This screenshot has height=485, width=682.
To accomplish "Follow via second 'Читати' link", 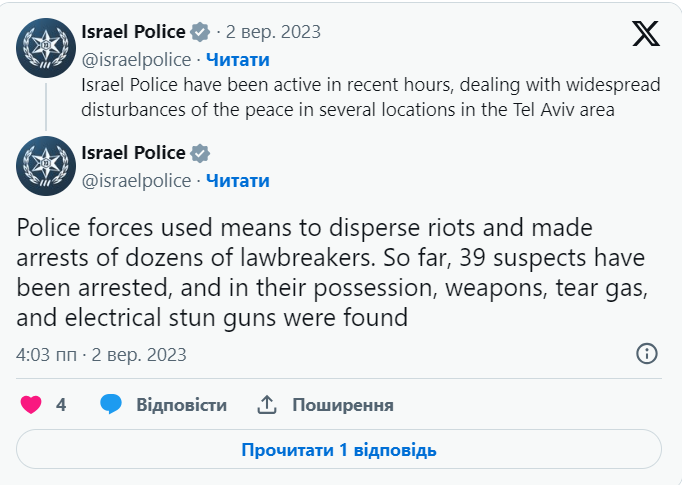I will pyautogui.click(x=237, y=181).
